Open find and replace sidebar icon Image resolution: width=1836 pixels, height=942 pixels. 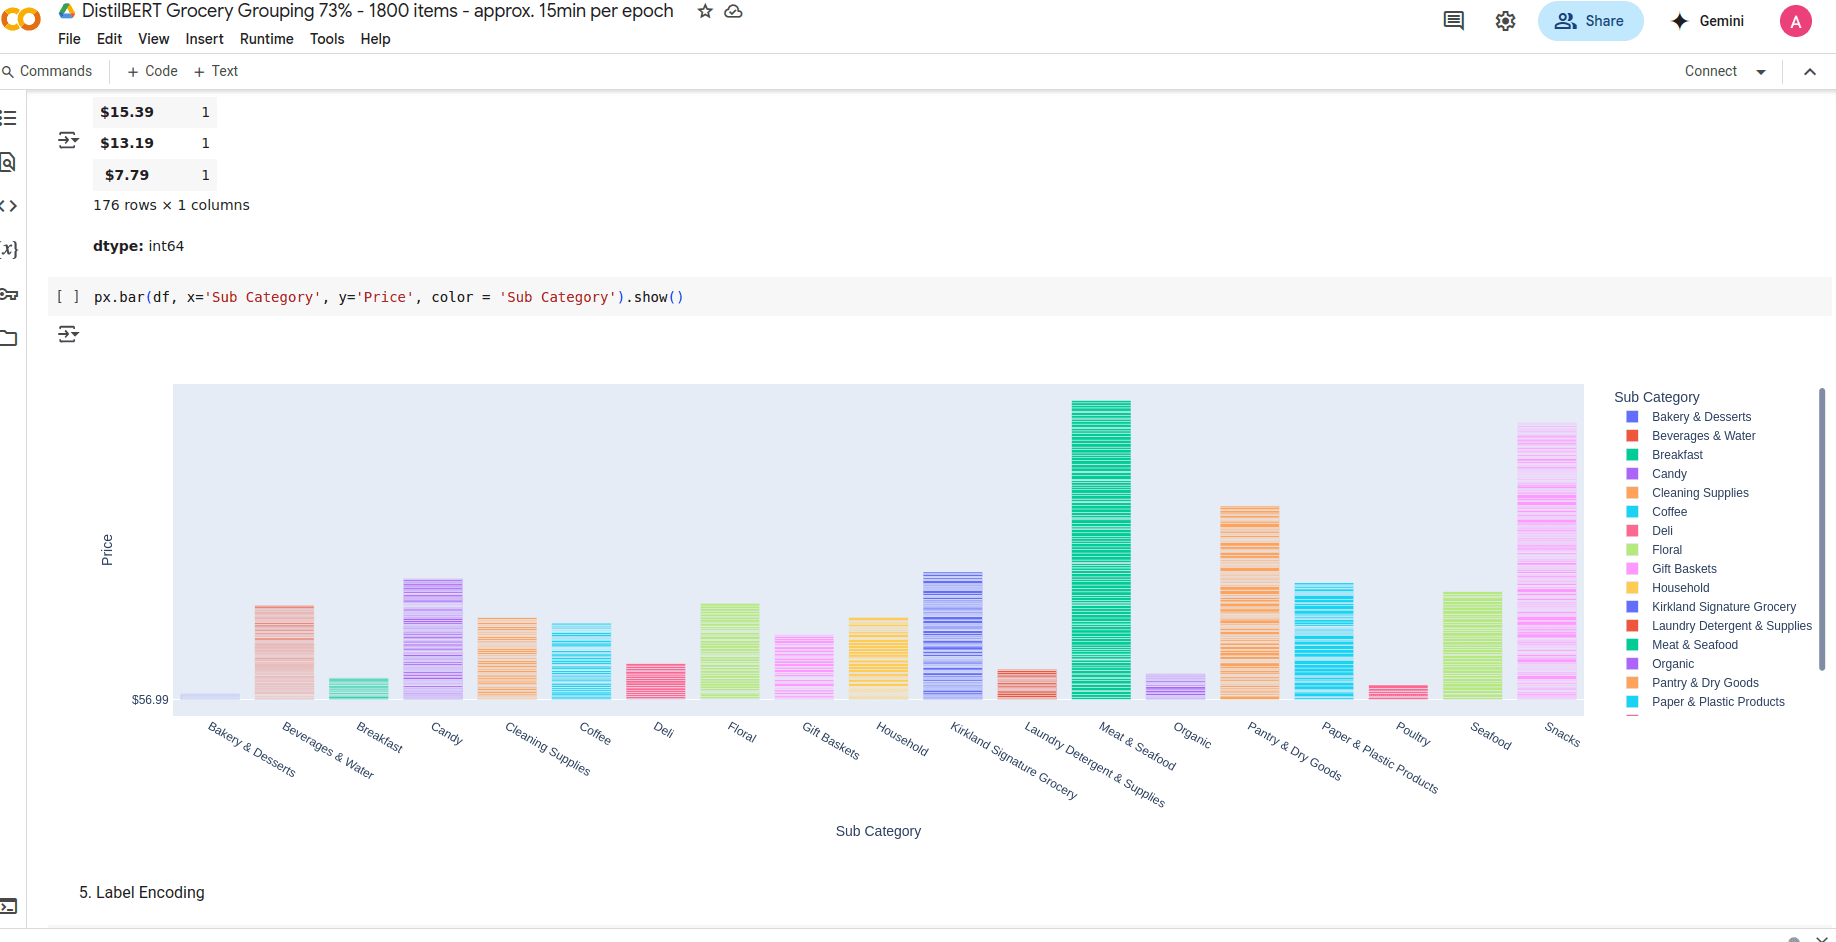pyautogui.click(x=8, y=162)
